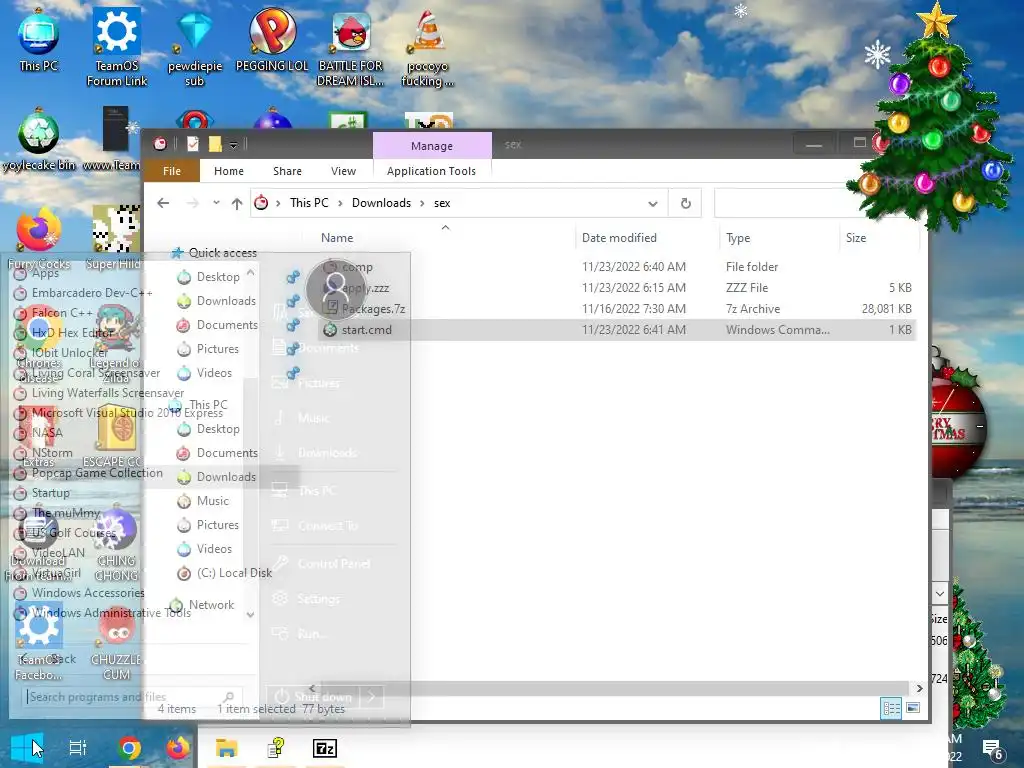Open the View ribbon tab
This screenshot has width=1024, height=768.
click(344, 171)
